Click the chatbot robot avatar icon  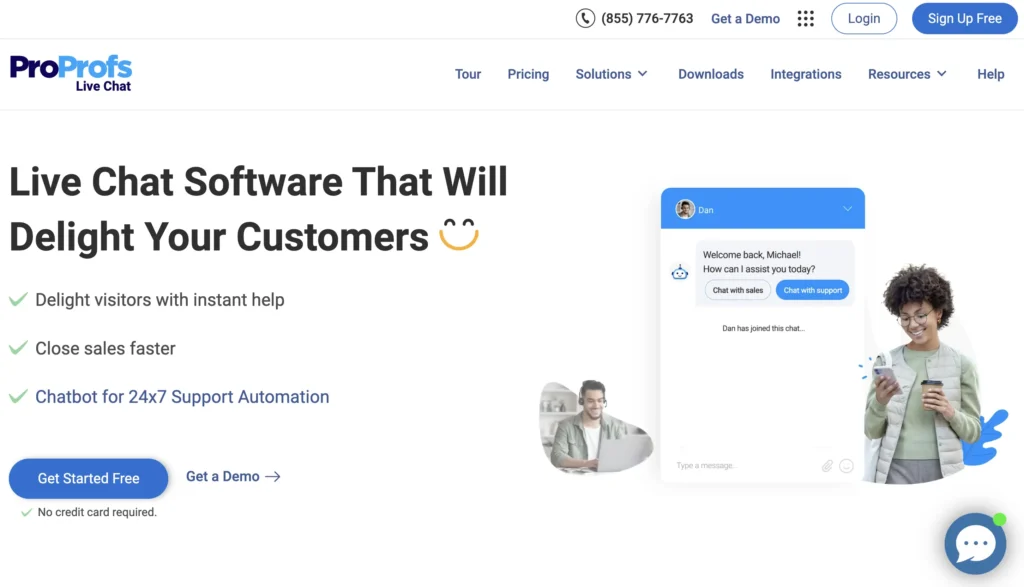pos(680,272)
